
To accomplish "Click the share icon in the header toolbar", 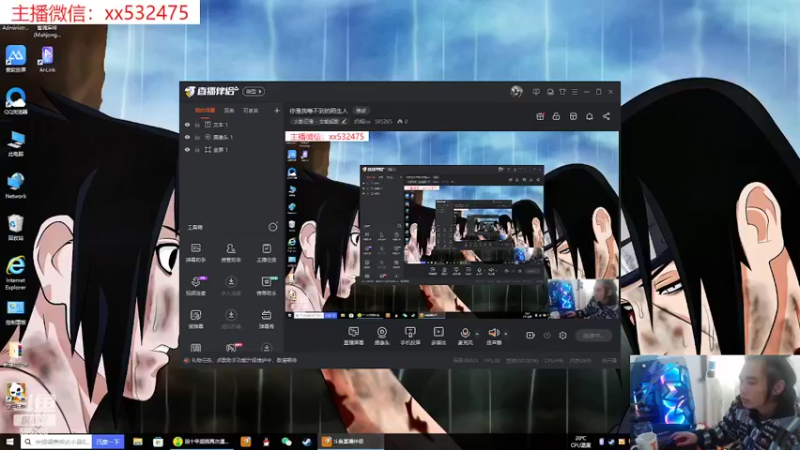I will pyautogui.click(x=606, y=116).
